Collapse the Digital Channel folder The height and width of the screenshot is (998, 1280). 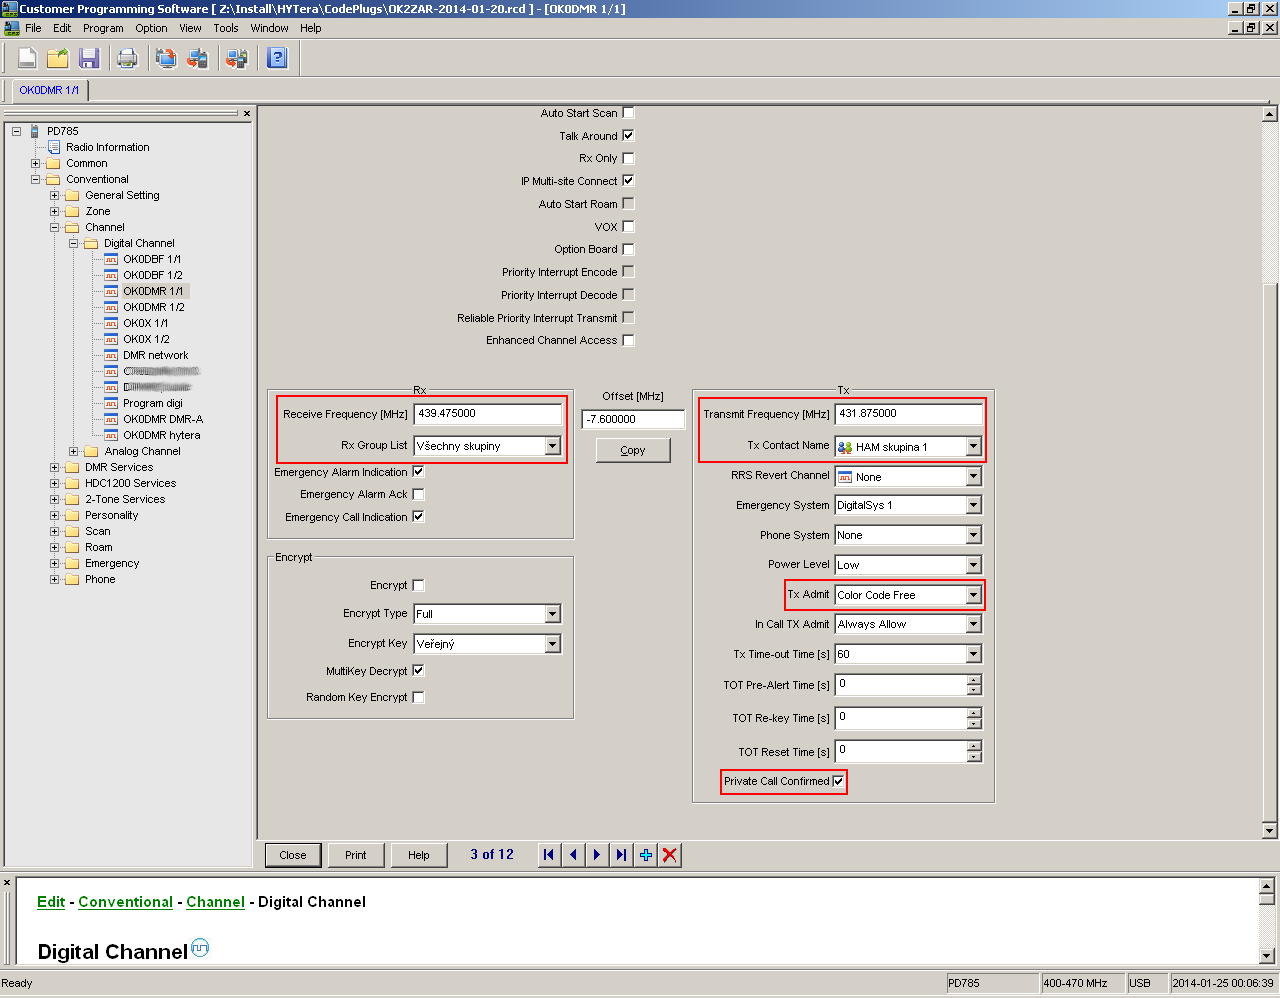click(73, 243)
